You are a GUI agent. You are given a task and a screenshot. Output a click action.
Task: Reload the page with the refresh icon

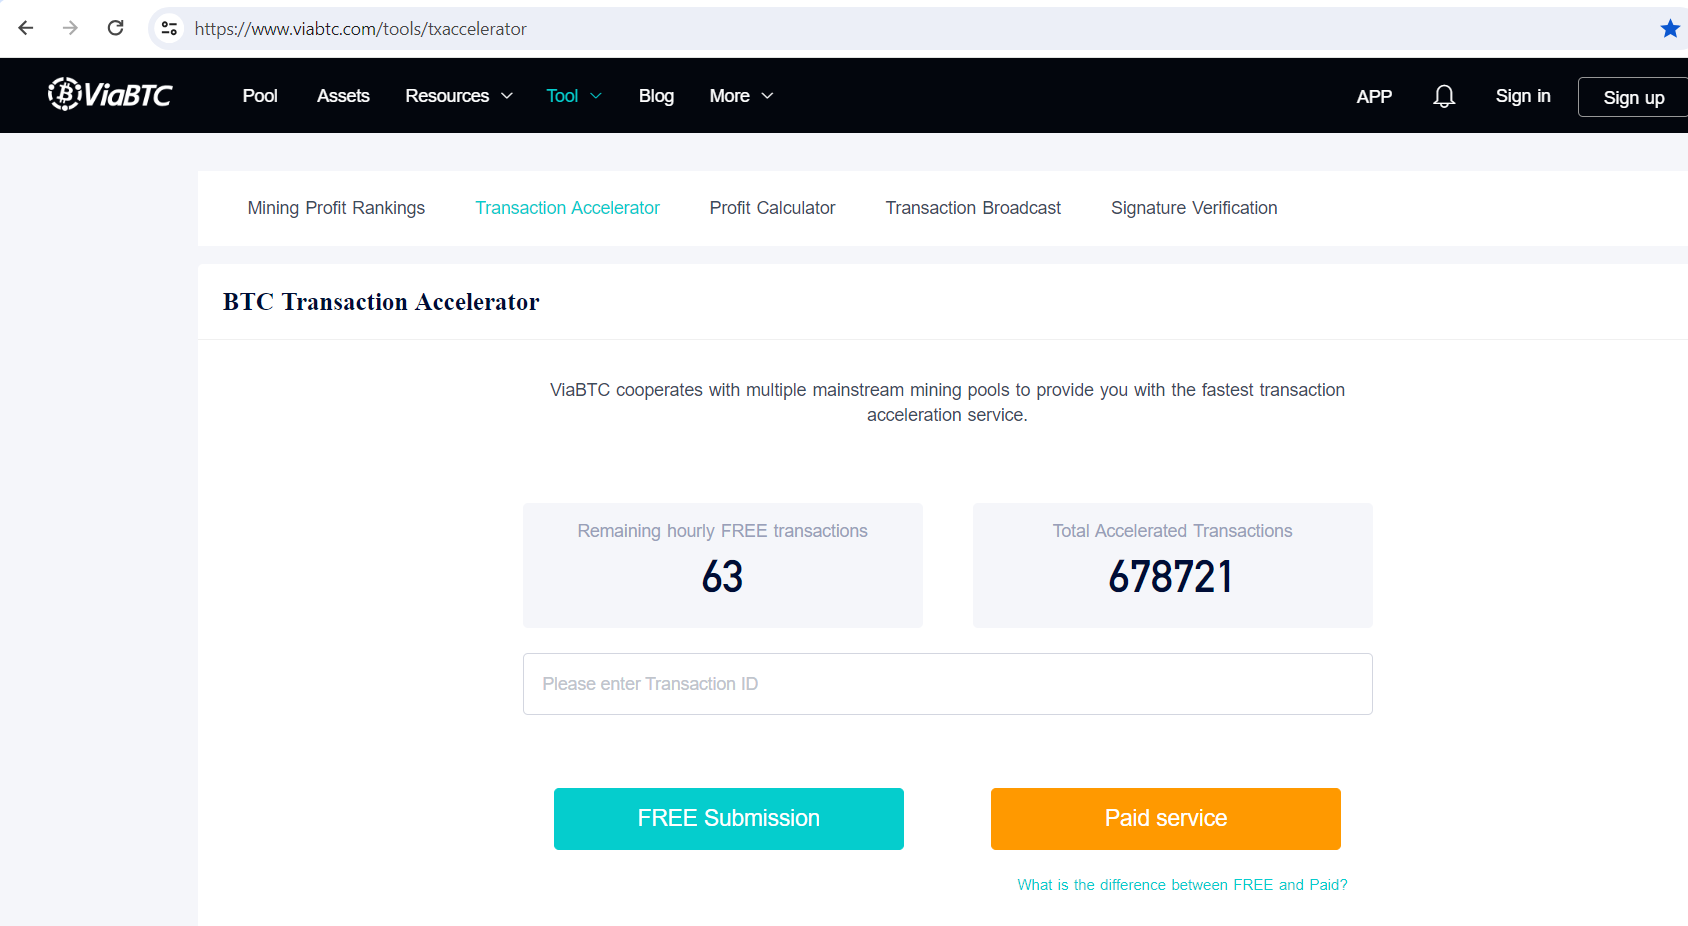point(116,28)
